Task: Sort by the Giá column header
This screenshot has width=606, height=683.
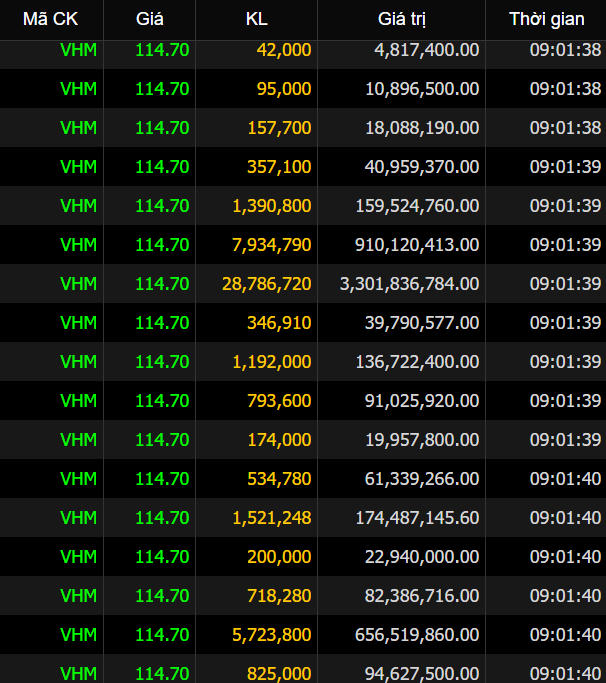Action: coord(150,19)
